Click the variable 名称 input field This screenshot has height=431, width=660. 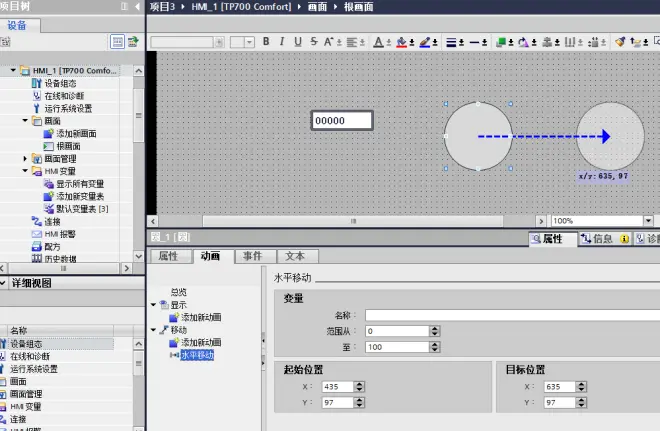coord(512,315)
